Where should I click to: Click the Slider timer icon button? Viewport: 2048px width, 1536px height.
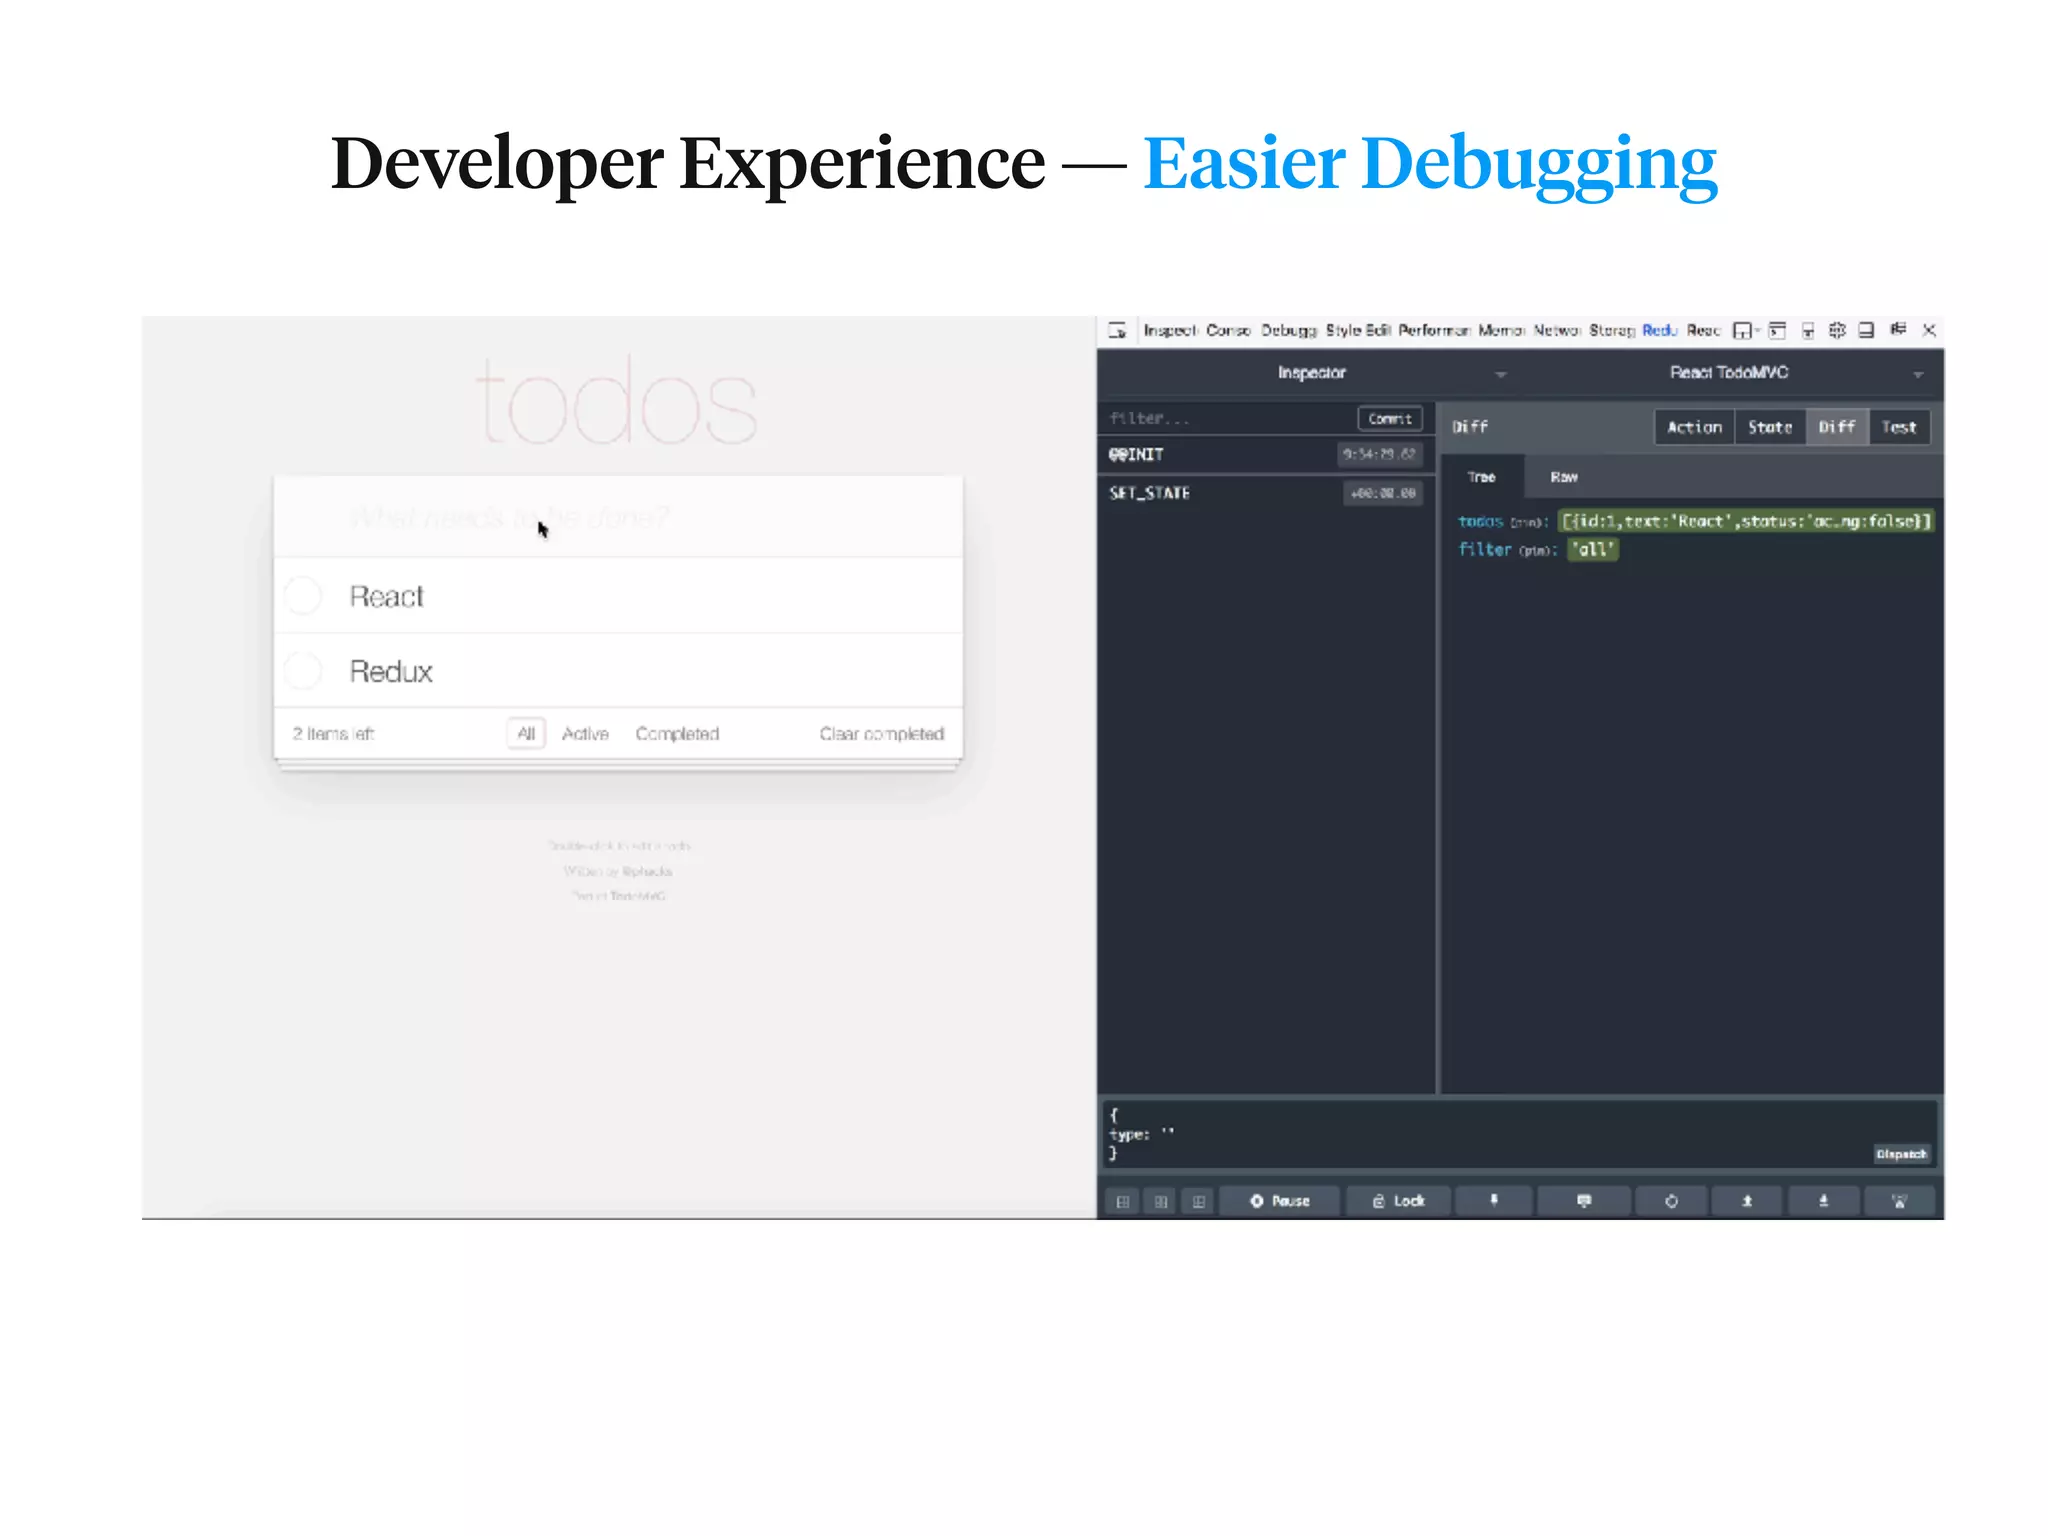tap(1671, 1201)
